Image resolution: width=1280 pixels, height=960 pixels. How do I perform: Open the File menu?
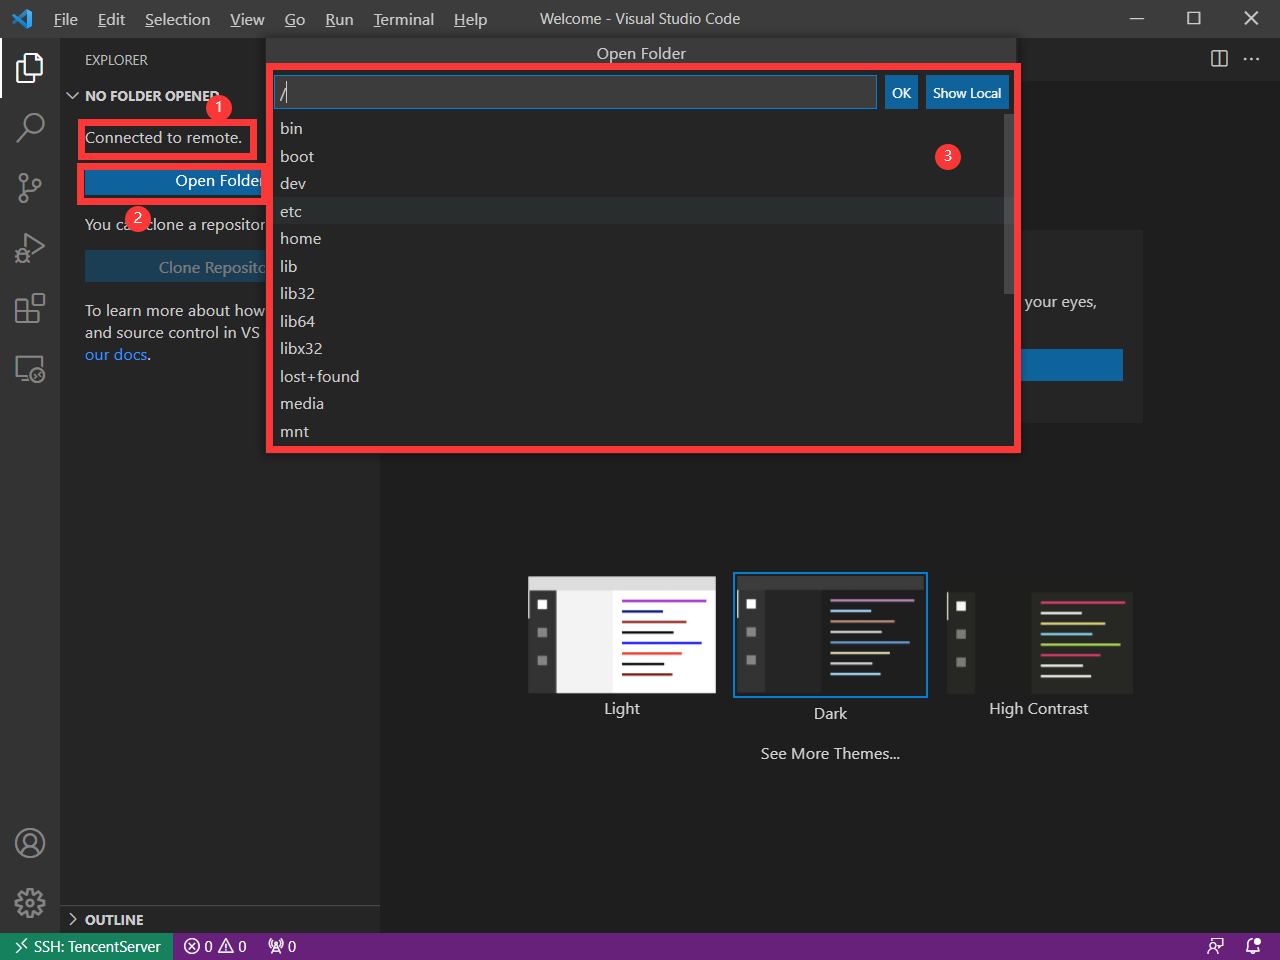pos(66,19)
